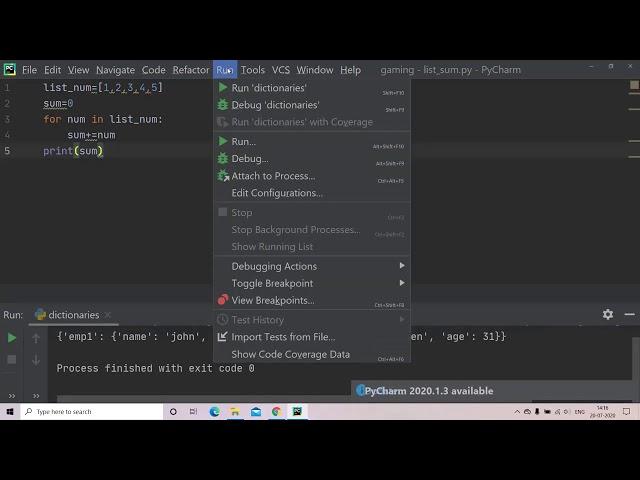The height and width of the screenshot is (480, 640).
Task: Open Windows Start menu
Action: click(10, 411)
